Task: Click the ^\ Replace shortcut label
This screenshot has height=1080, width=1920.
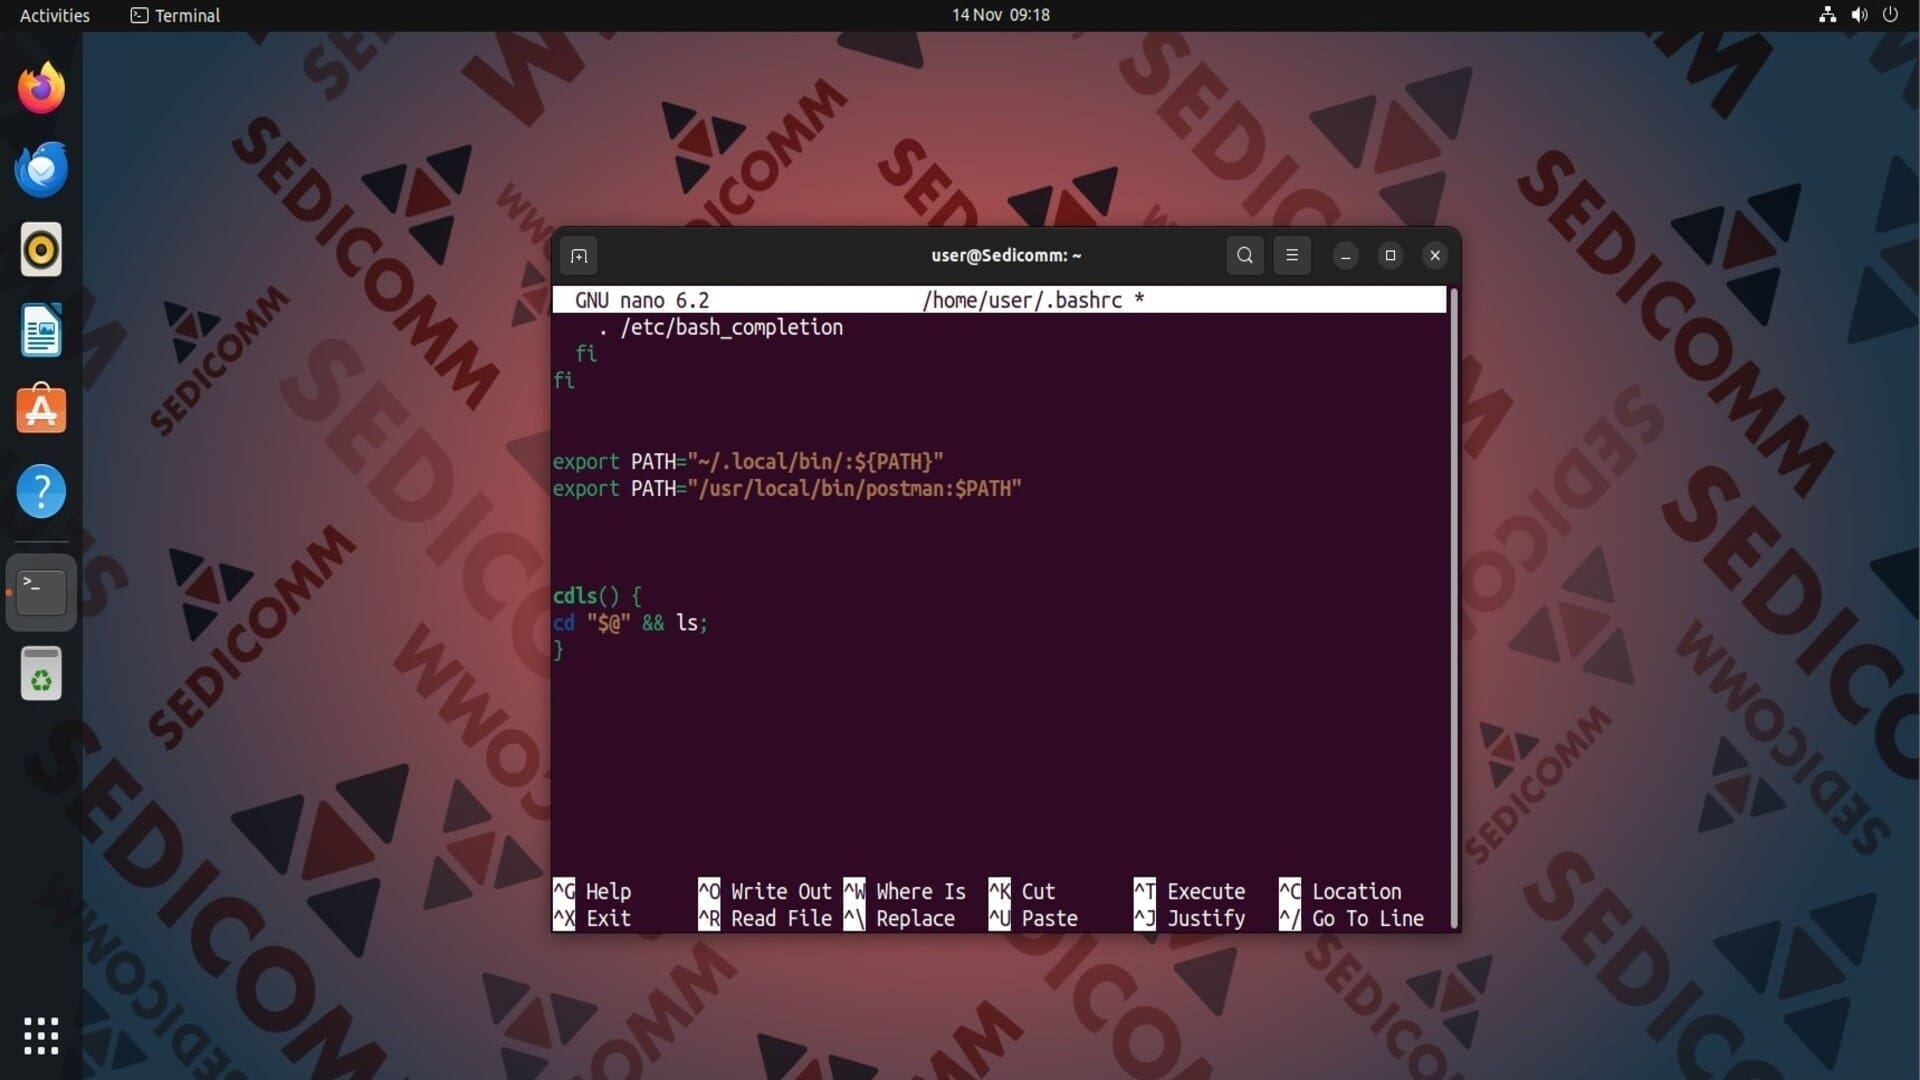Action: pyautogui.click(x=899, y=918)
